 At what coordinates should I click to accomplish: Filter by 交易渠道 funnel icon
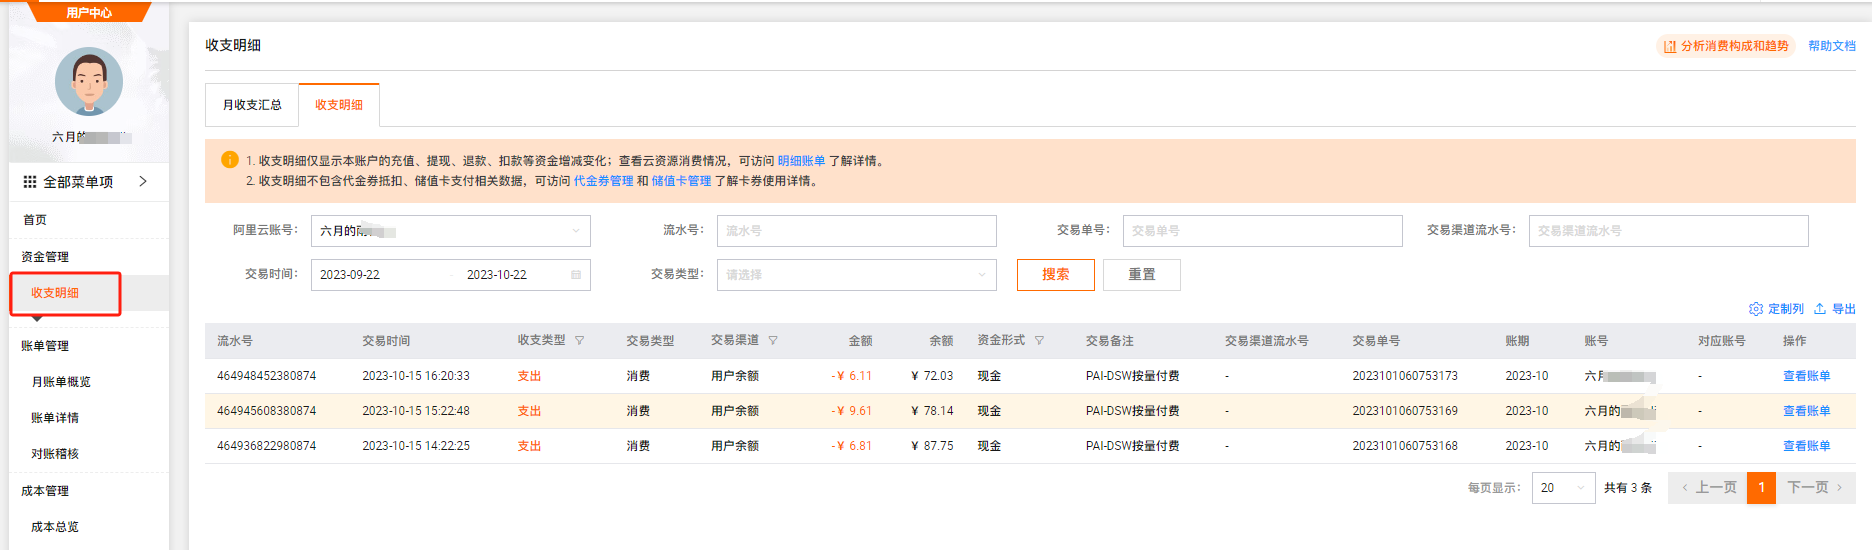[x=772, y=341]
